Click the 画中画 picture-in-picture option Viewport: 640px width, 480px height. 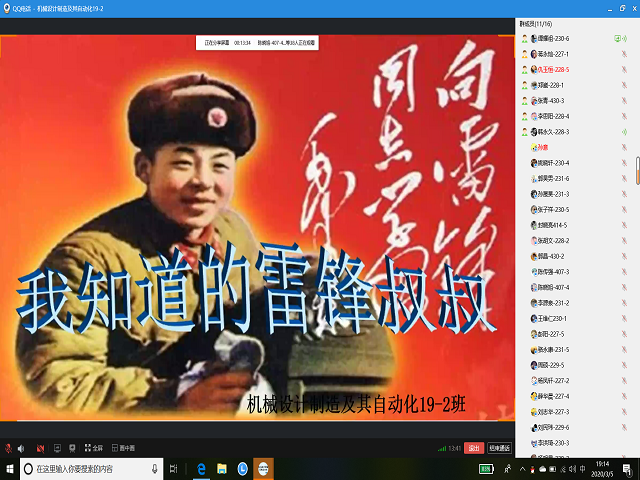pyautogui.click(x=123, y=447)
